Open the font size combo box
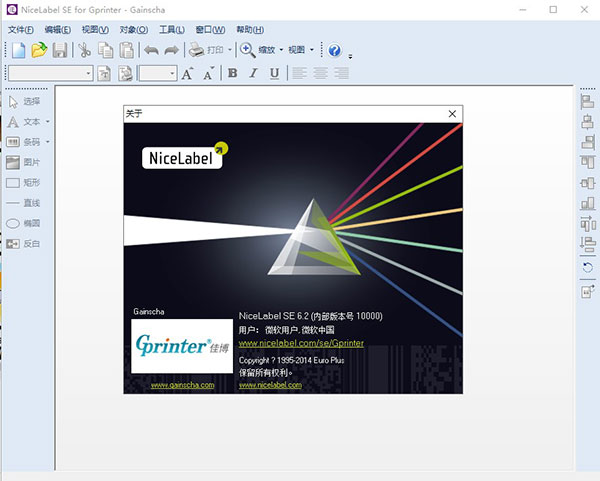600x481 pixels. (158, 73)
